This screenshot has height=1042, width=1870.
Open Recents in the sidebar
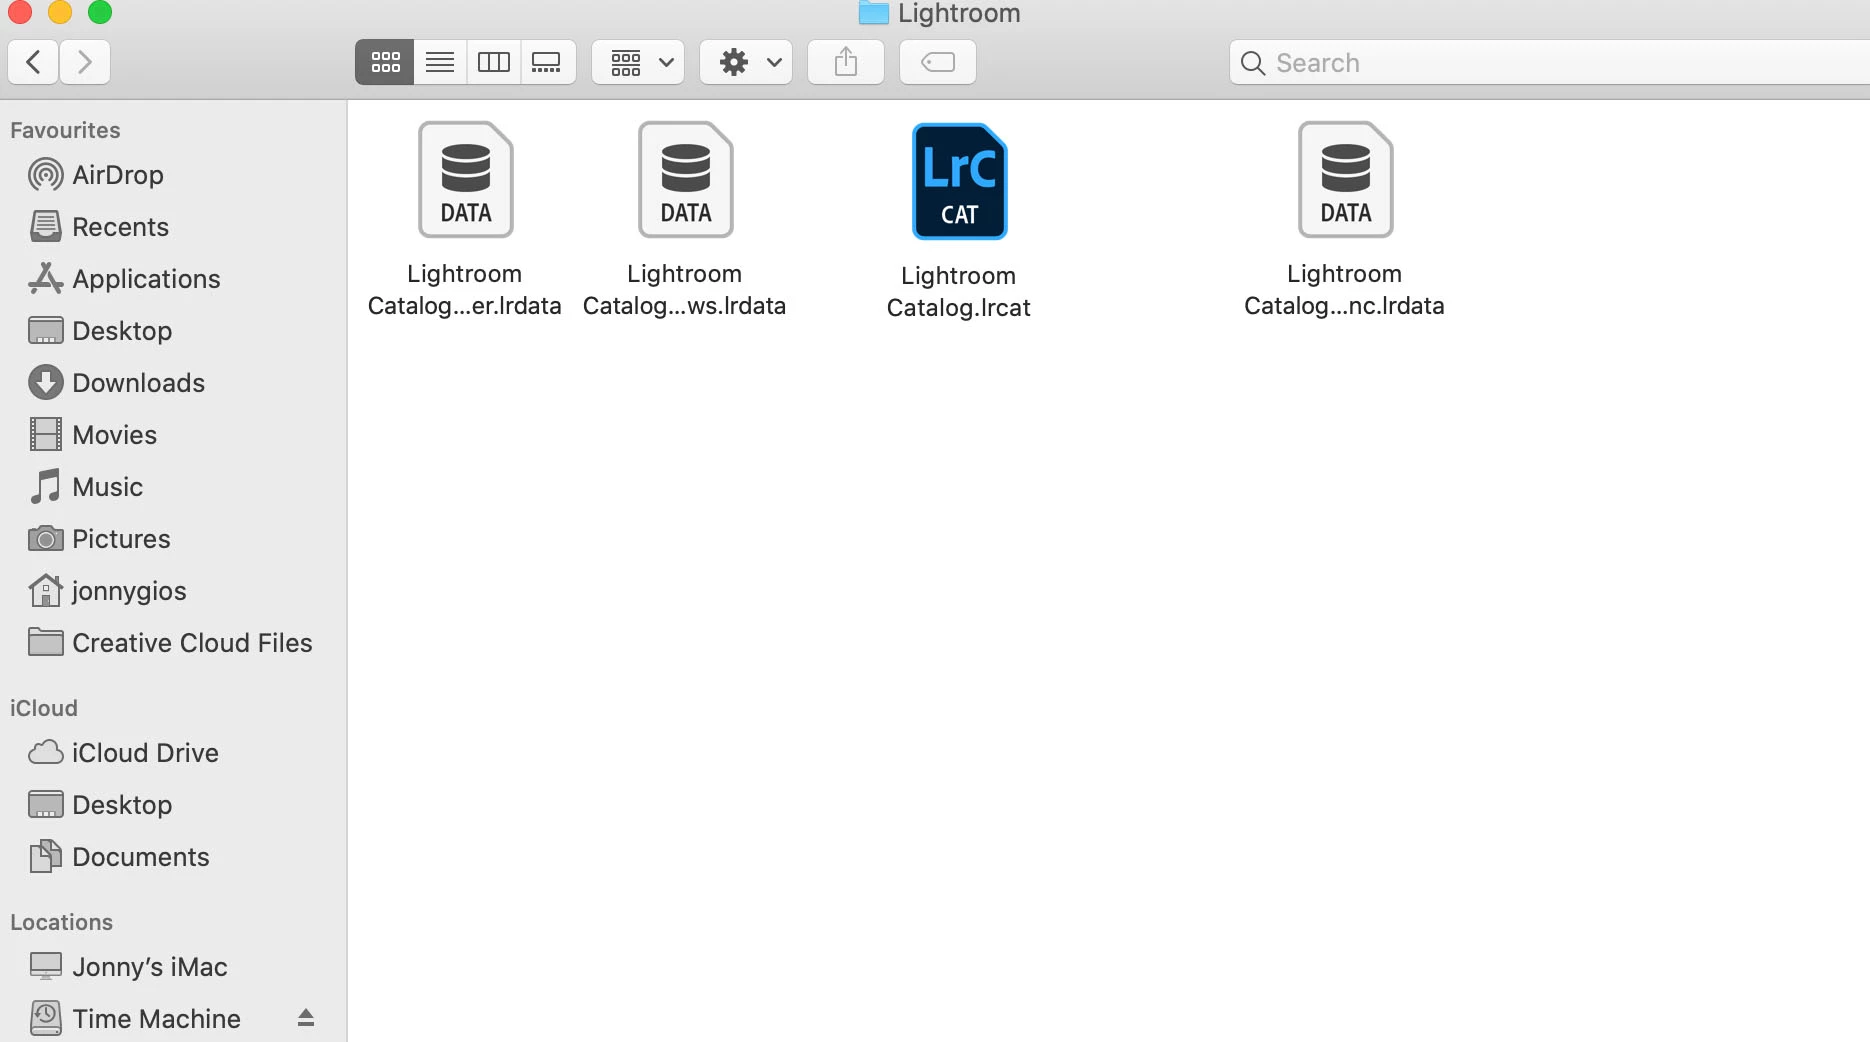(173, 227)
